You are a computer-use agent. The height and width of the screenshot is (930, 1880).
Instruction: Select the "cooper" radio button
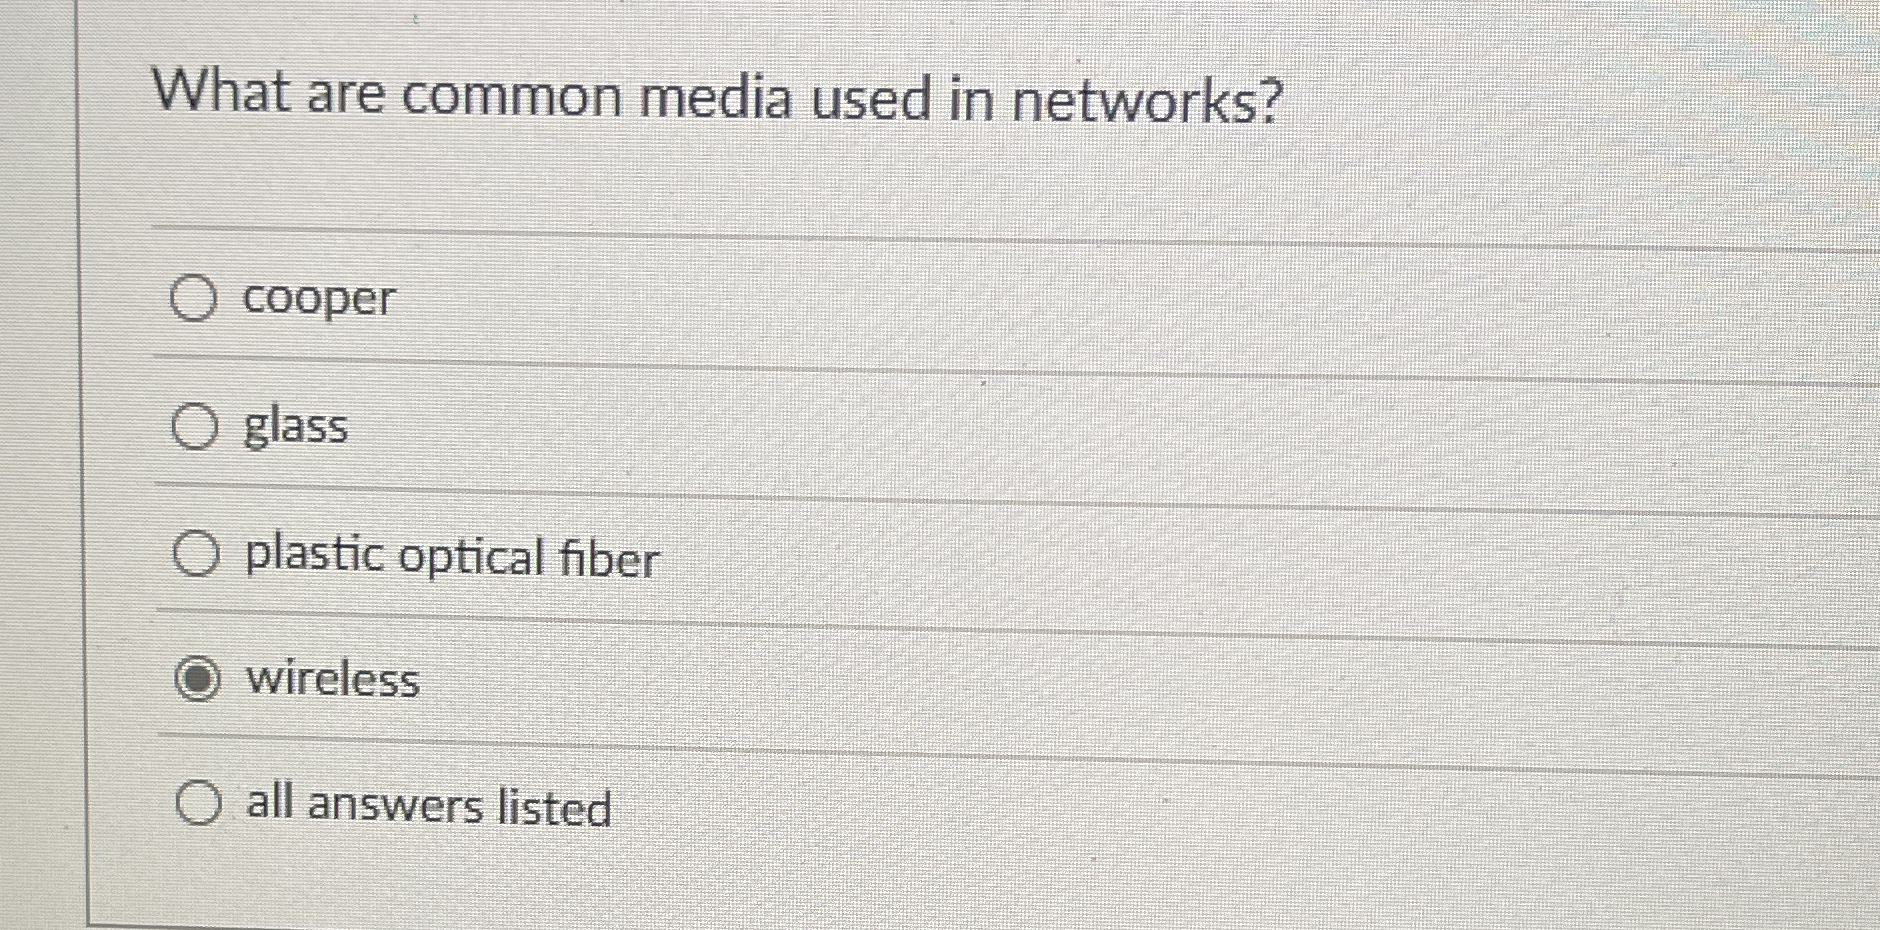196,299
